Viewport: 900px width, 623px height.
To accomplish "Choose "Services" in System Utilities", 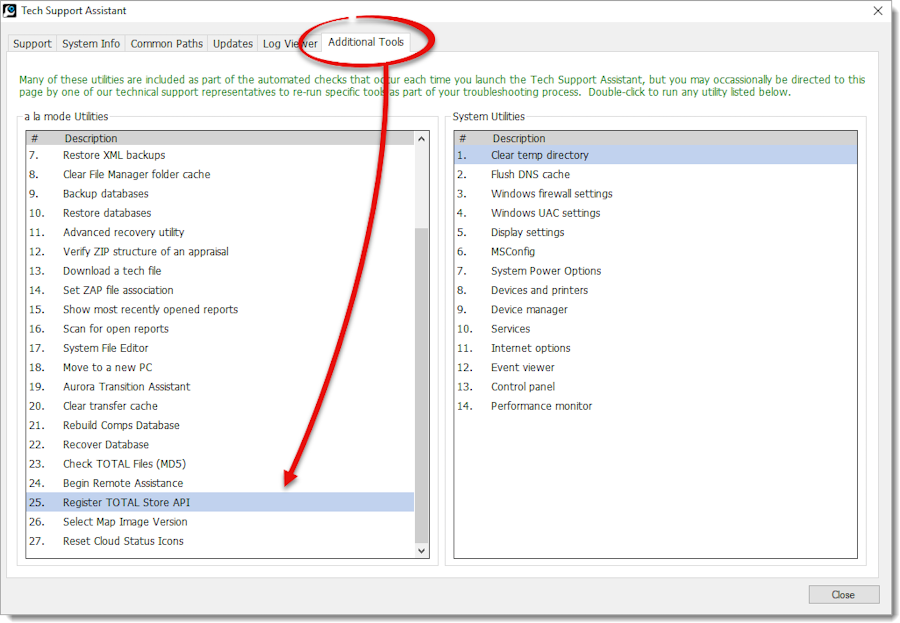I will click(655, 329).
